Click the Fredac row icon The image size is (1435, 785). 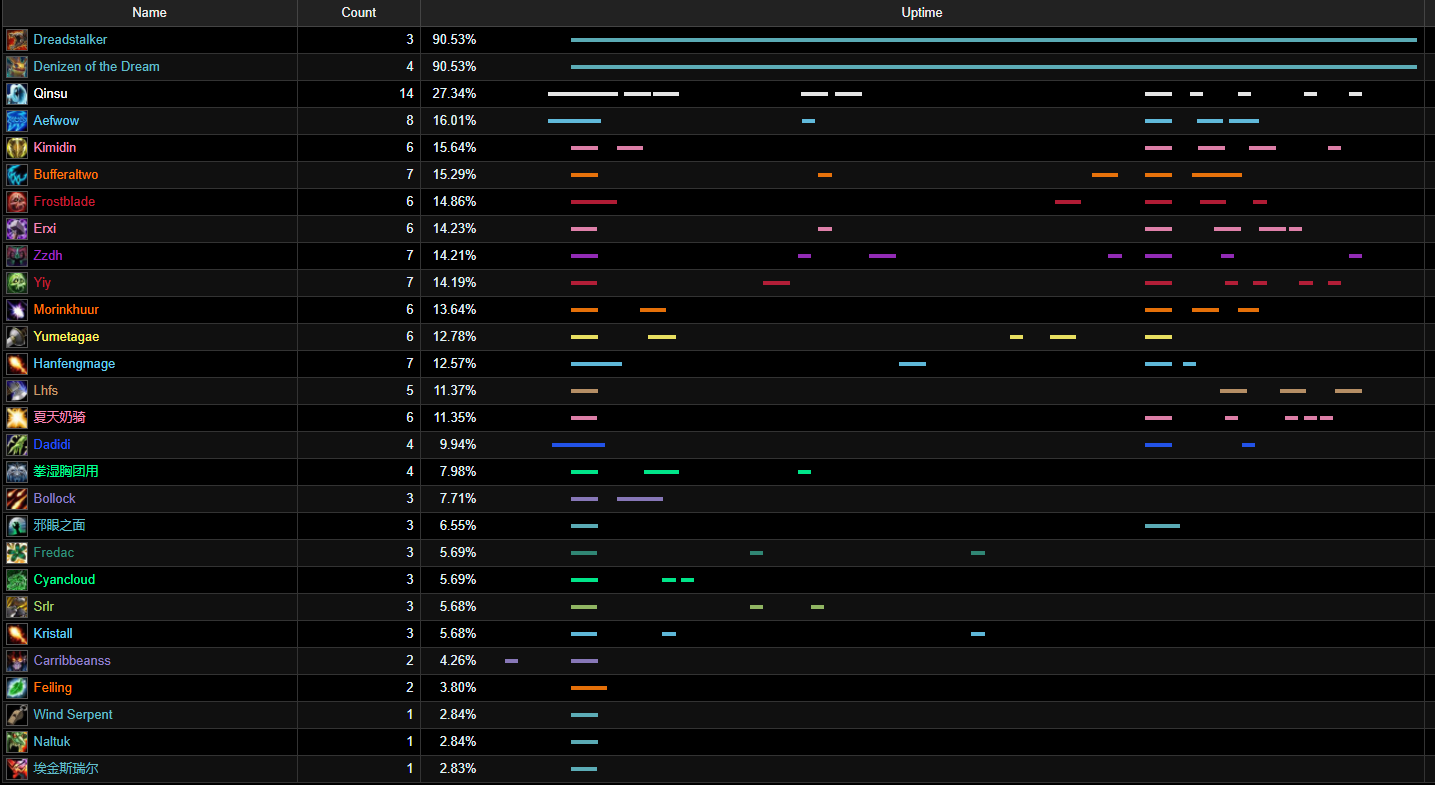(17, 553)
